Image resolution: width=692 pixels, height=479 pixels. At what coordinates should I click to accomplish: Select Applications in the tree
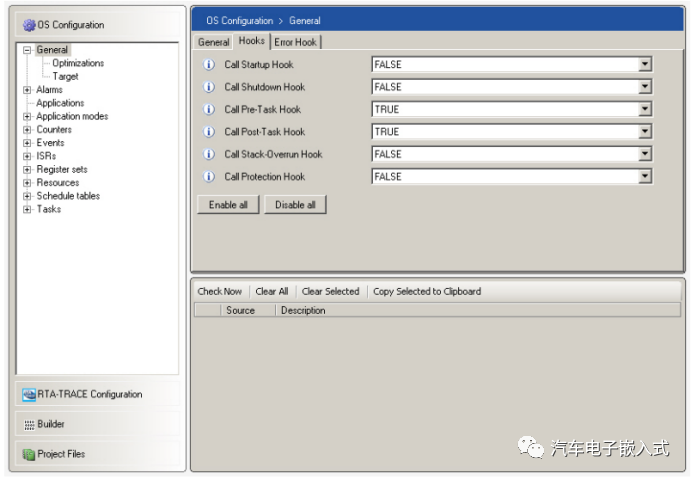60,103
